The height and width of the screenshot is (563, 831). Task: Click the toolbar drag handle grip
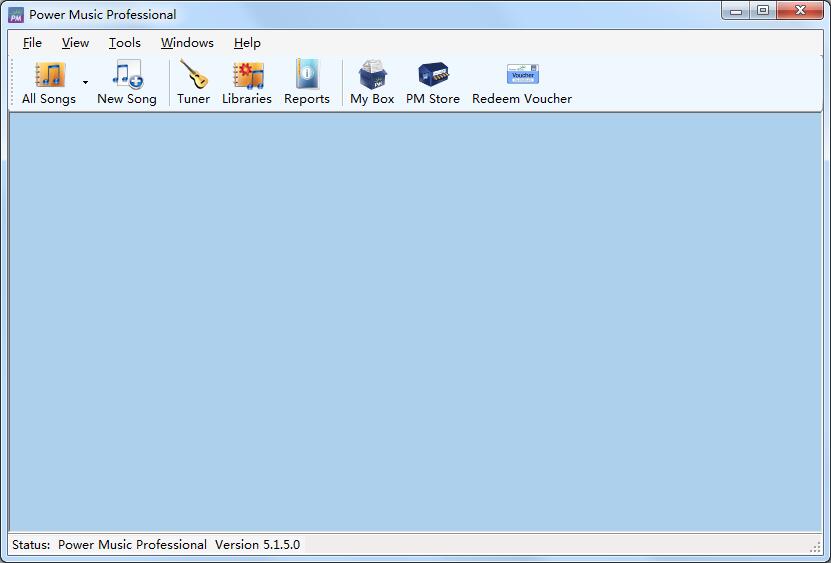(14, 82)
